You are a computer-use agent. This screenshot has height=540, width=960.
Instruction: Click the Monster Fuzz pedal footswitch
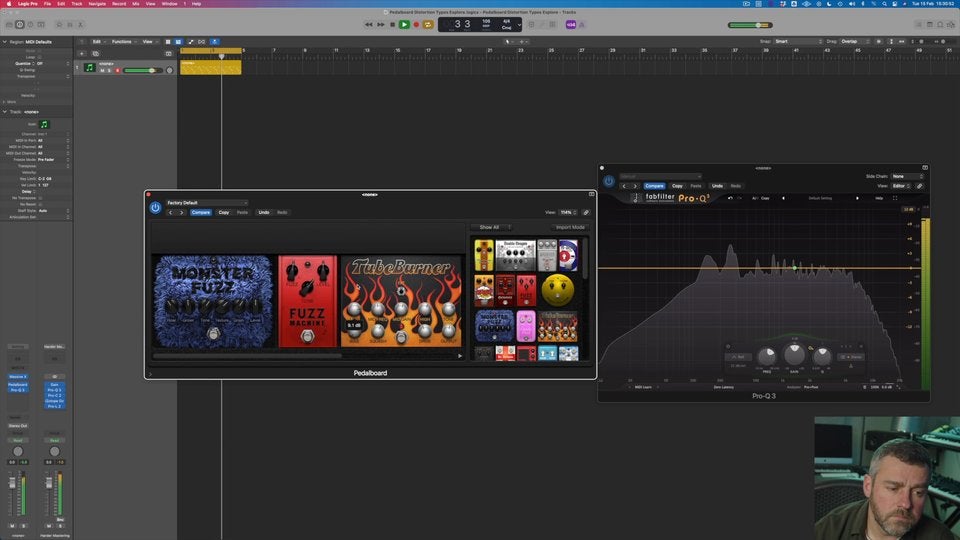pos(212,333)
